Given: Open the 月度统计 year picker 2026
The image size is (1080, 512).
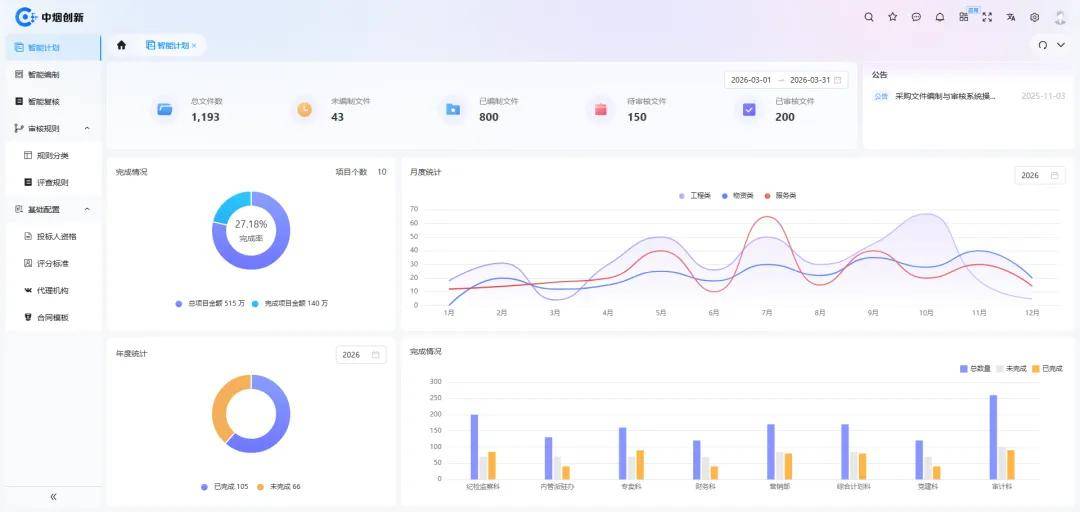Looking at the screenshot, I should click(1039, 175).
